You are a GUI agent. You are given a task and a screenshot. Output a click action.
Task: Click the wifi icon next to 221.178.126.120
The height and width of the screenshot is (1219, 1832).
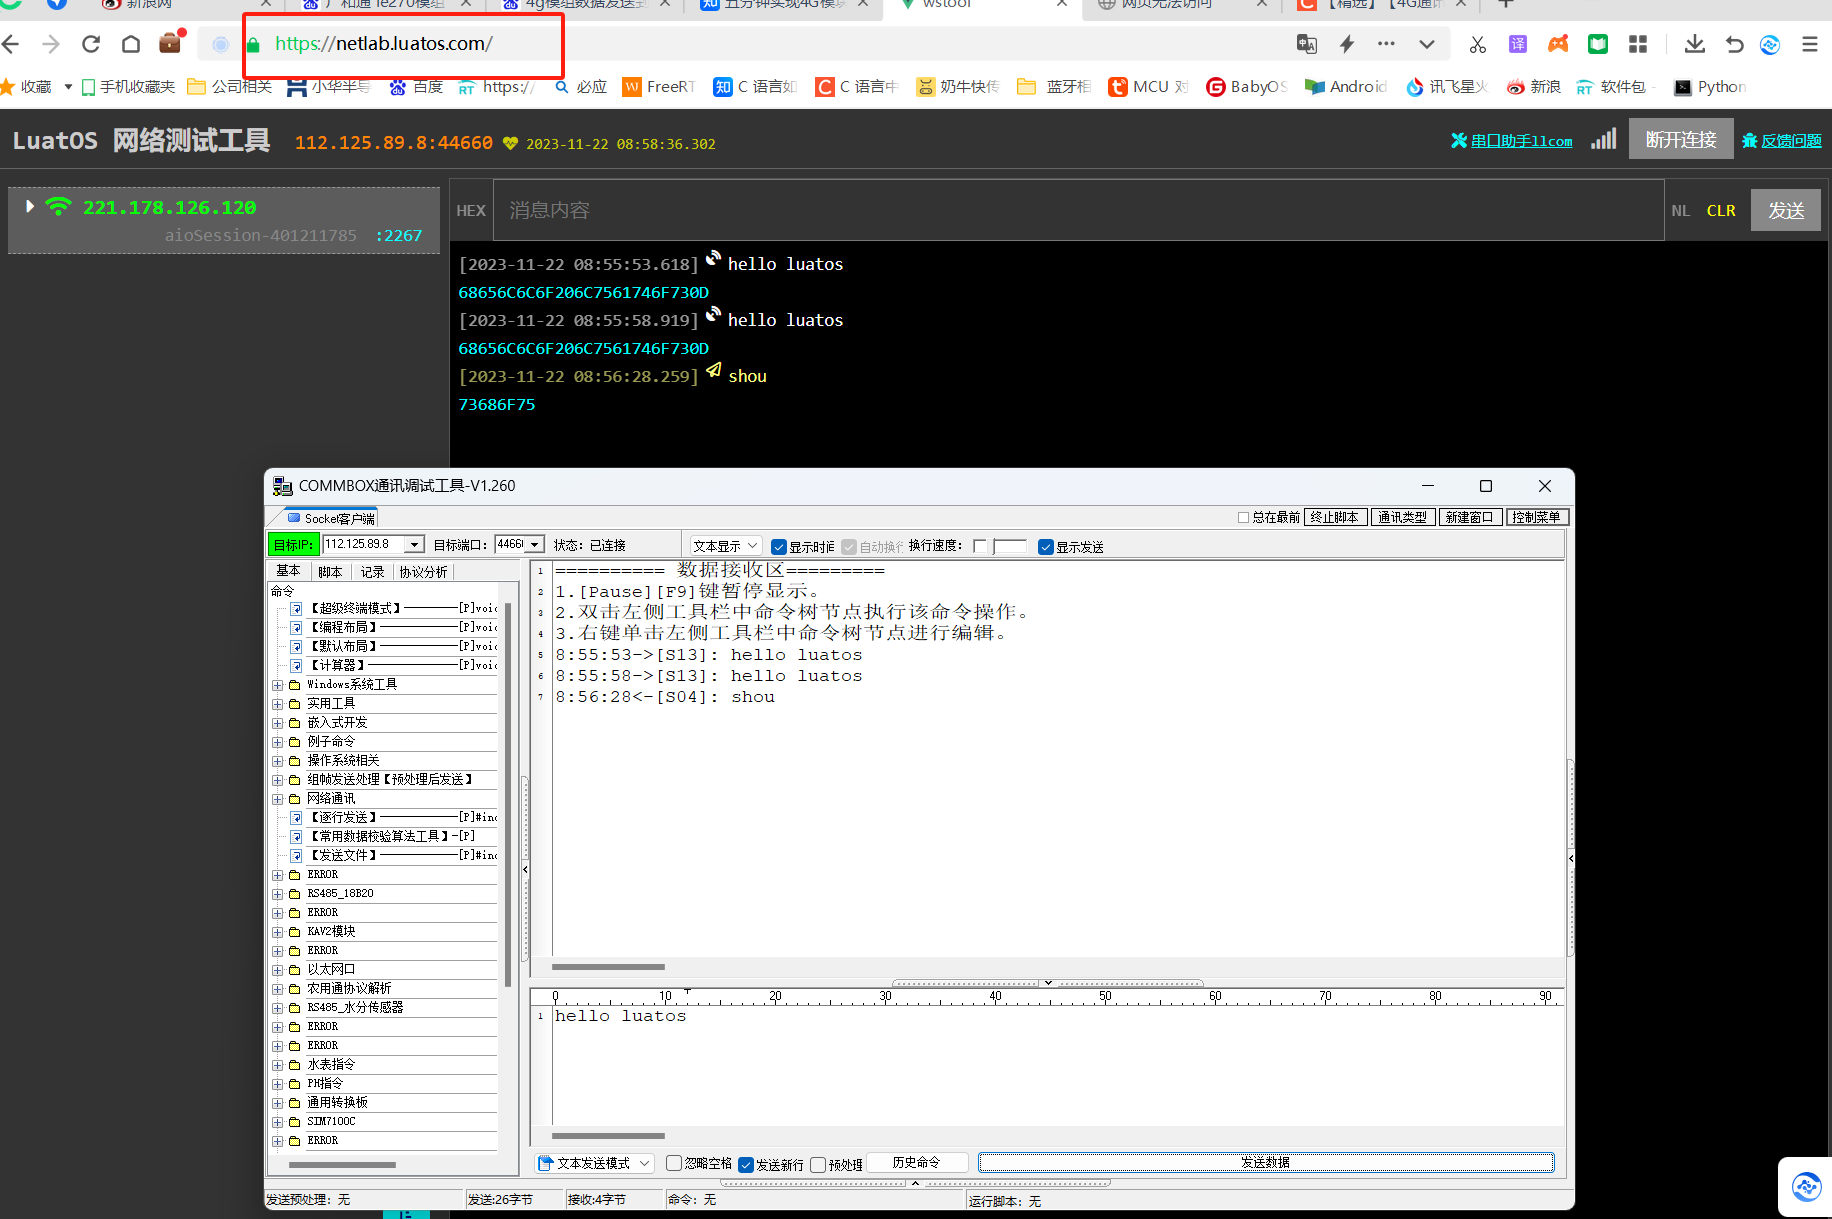click(59, 206)
